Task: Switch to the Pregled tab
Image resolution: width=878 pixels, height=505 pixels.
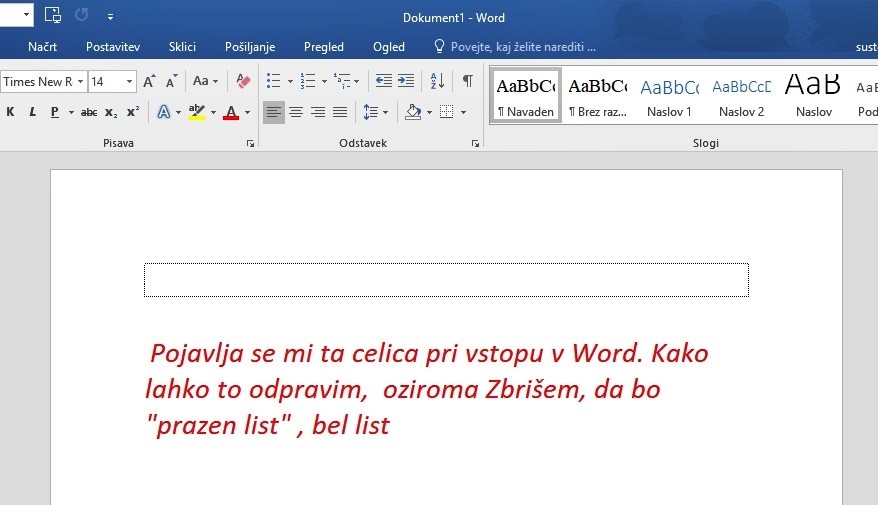Action: click(324, 47)
